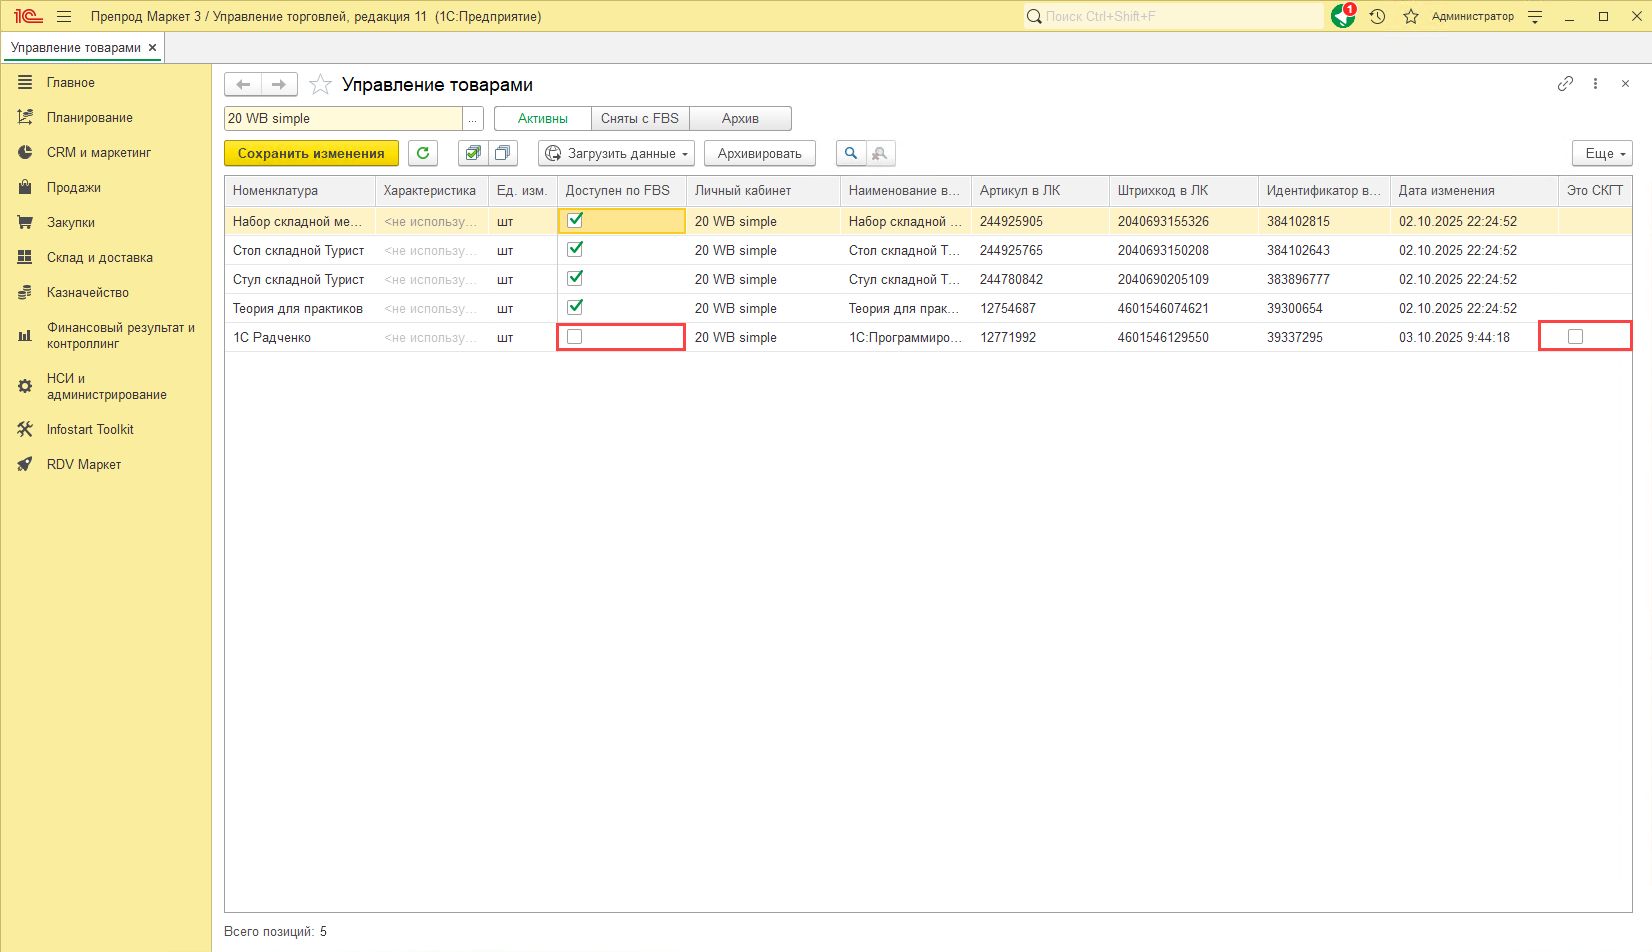Click the magnifier find icon in toolbar
Image resolution: width=1652 pixels, height=952 pixels.
(851, 153)
